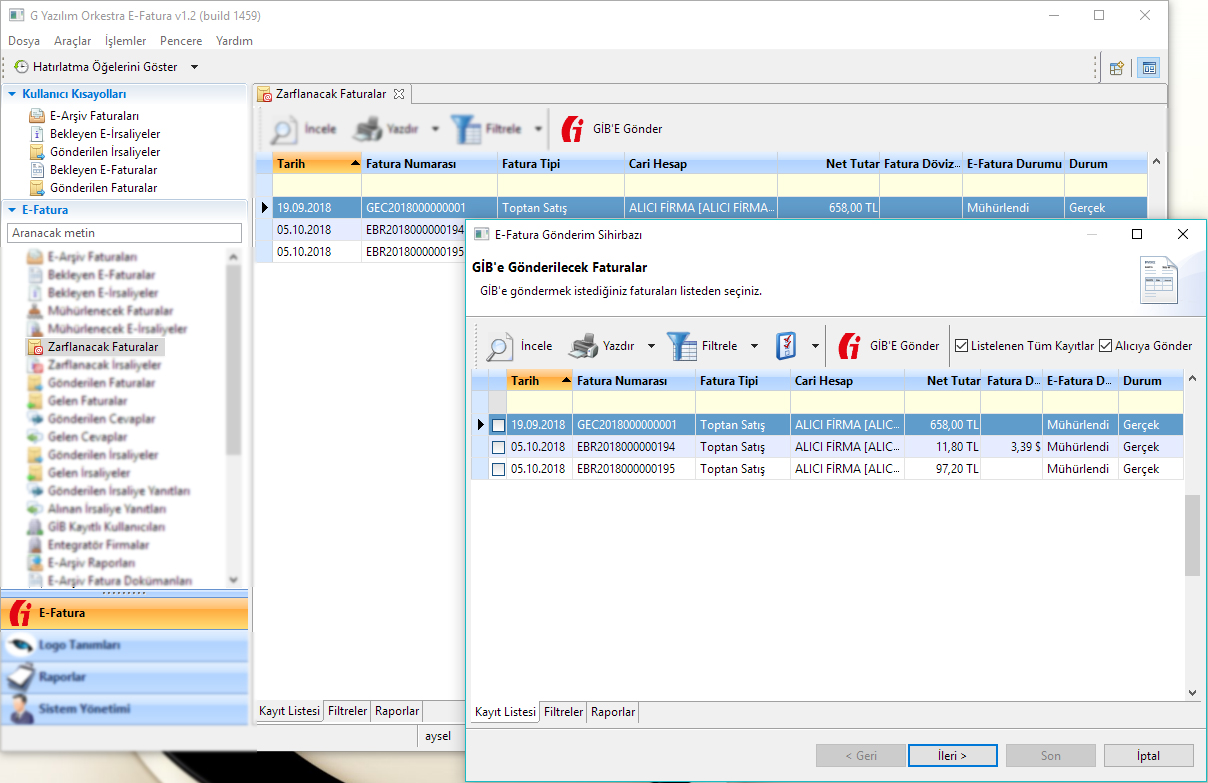
Task: Uncheck Listelenen Tüm Kayıtlar checkbox
Action: click(x=962, y=346)
